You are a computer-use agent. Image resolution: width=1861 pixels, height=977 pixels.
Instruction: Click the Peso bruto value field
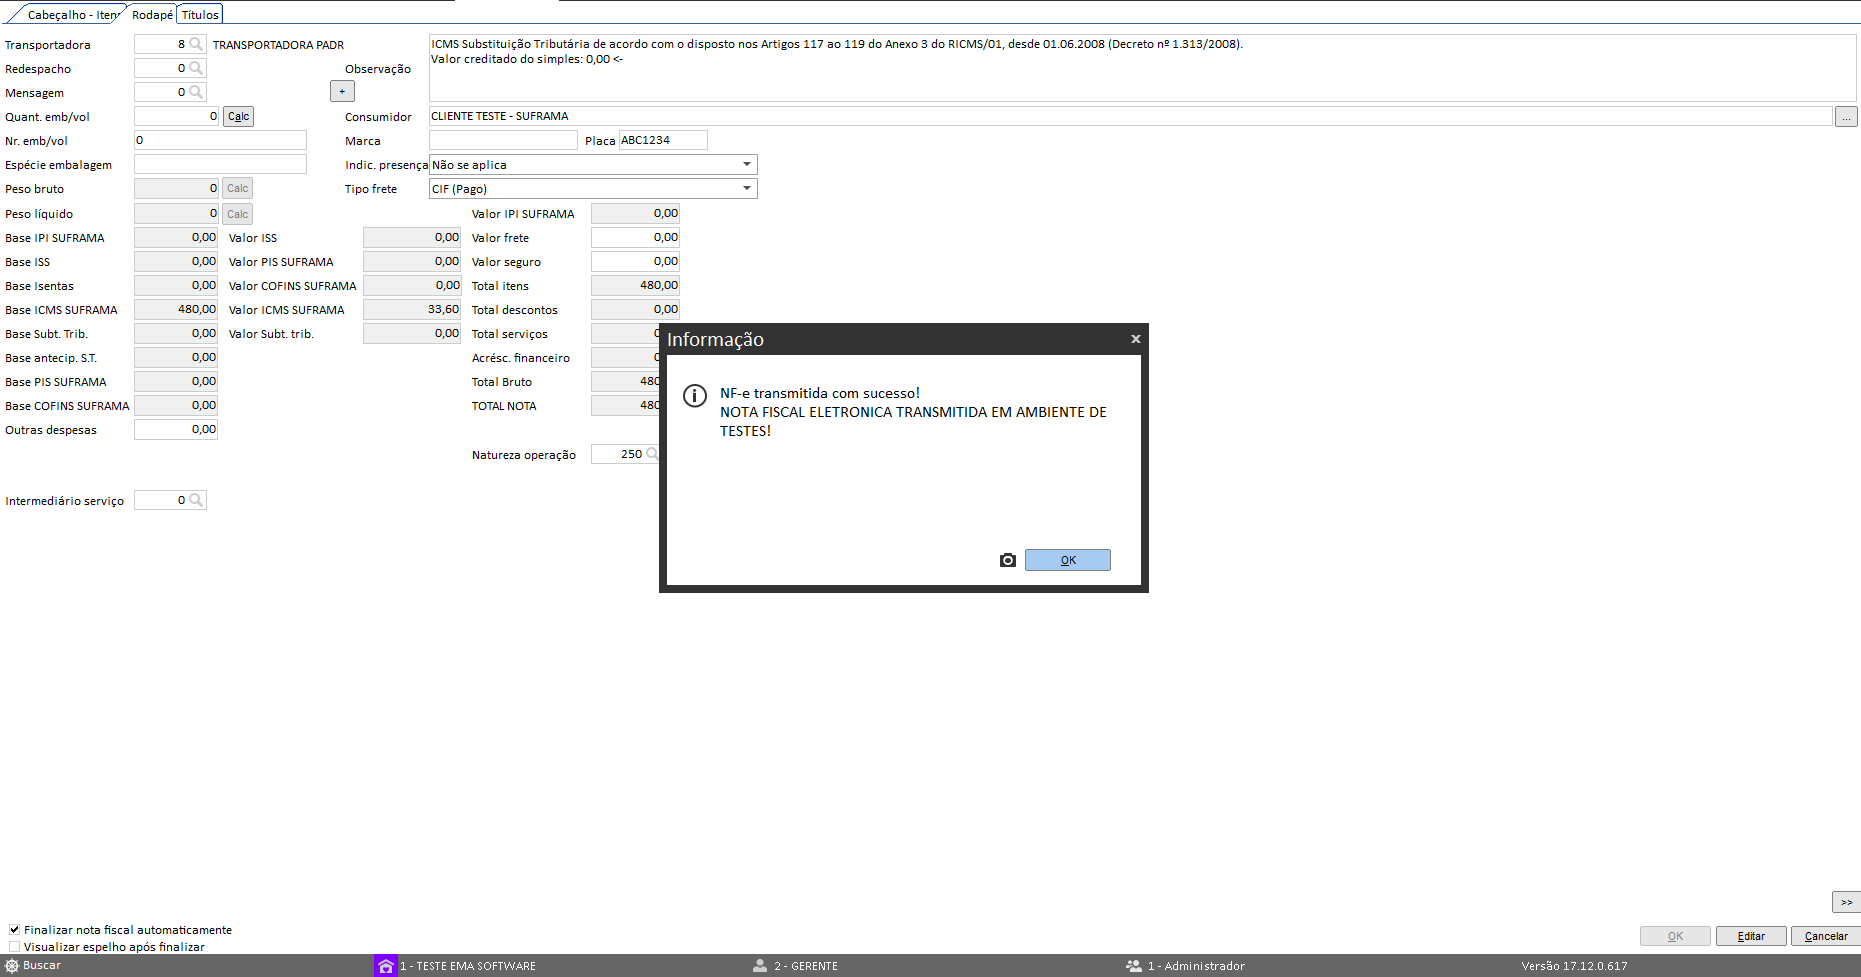click(176, 189)
